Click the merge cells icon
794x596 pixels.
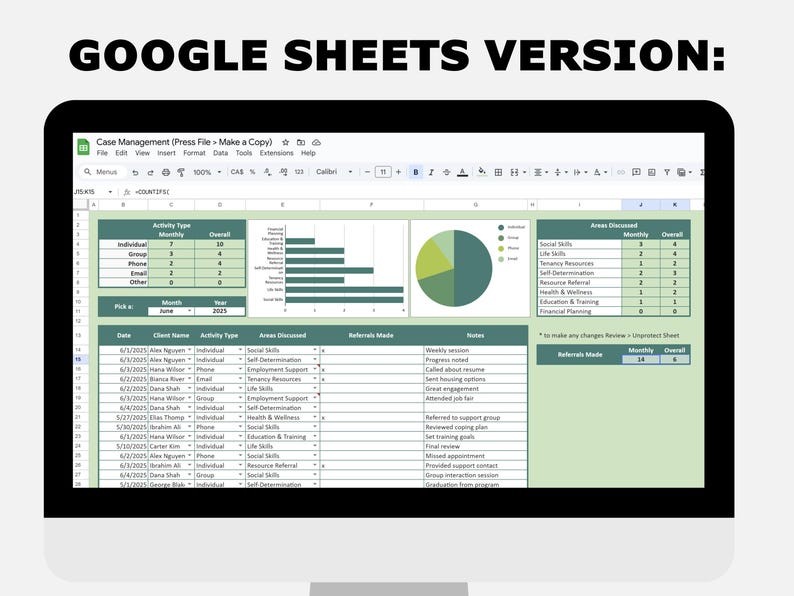[x=514, y=172]
